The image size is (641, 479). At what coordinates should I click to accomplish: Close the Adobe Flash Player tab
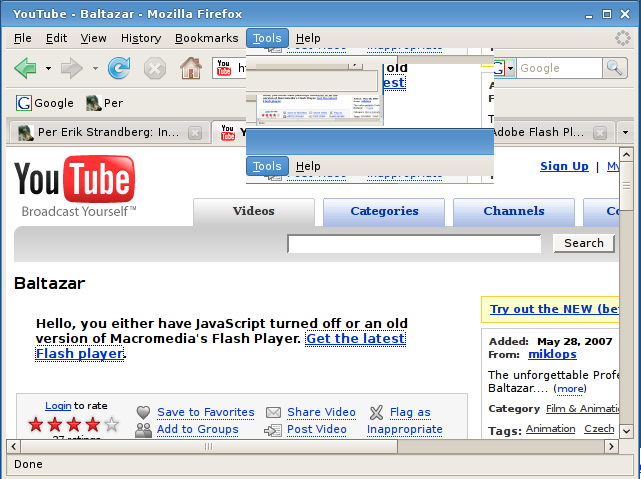pos(600,133)
